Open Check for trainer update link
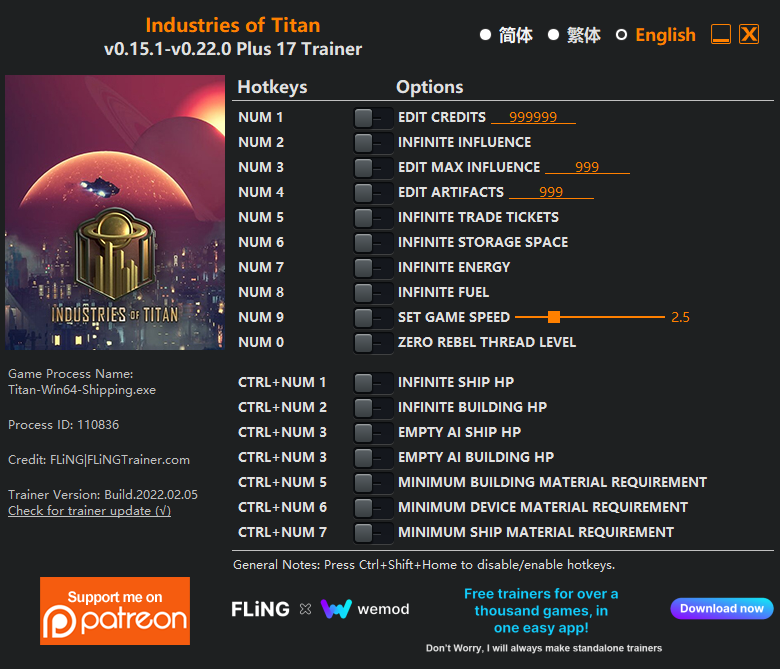This screenshot has width=780, height=669. coord(90,511)
